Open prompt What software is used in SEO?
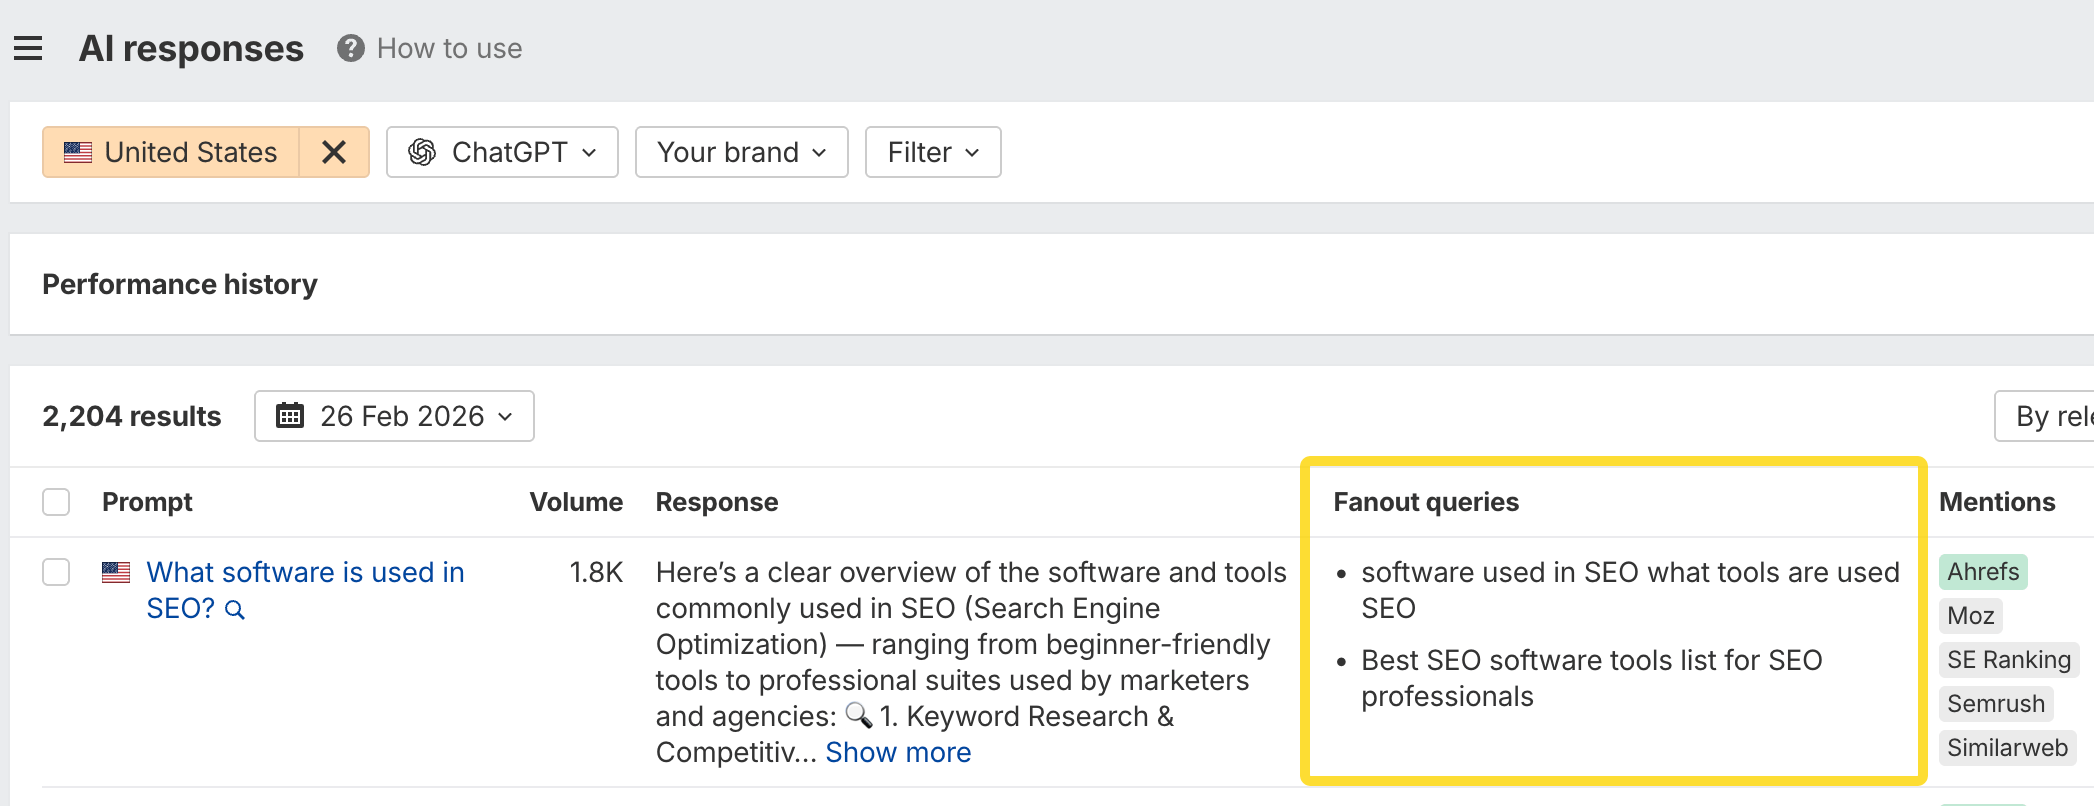 [x=305, y=590]
